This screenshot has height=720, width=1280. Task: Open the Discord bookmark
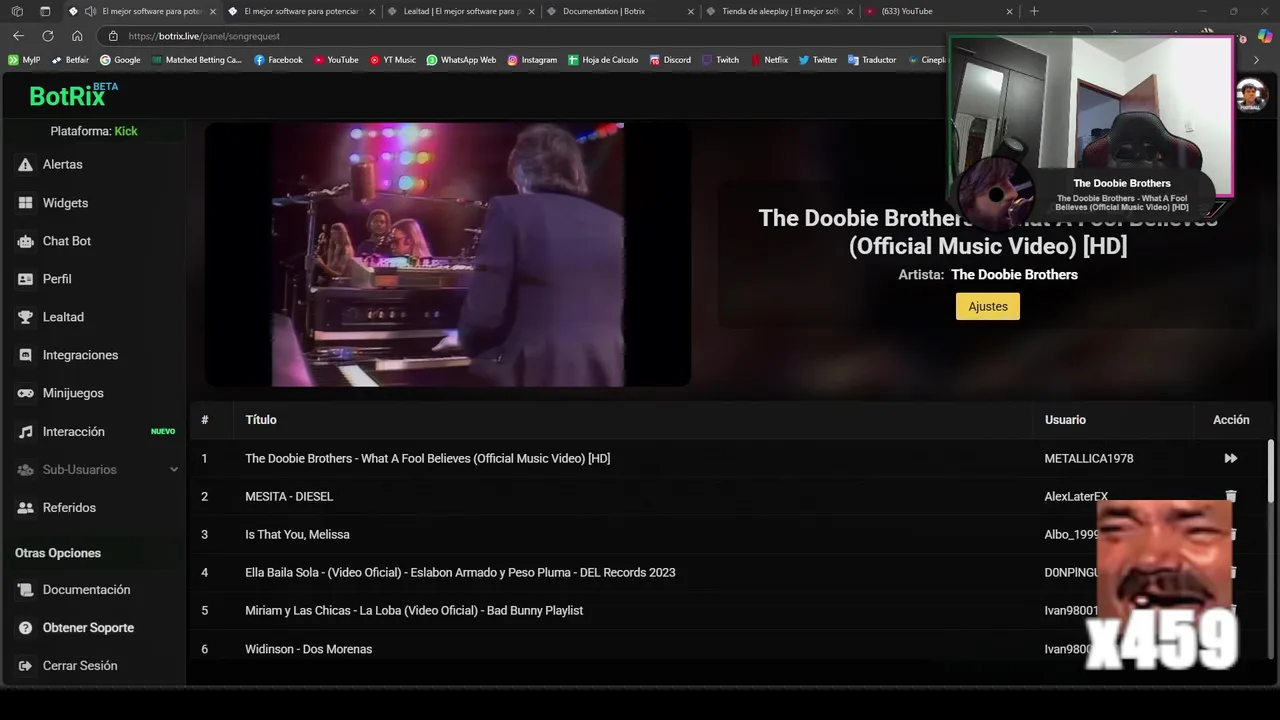click(x=669, y=60)
